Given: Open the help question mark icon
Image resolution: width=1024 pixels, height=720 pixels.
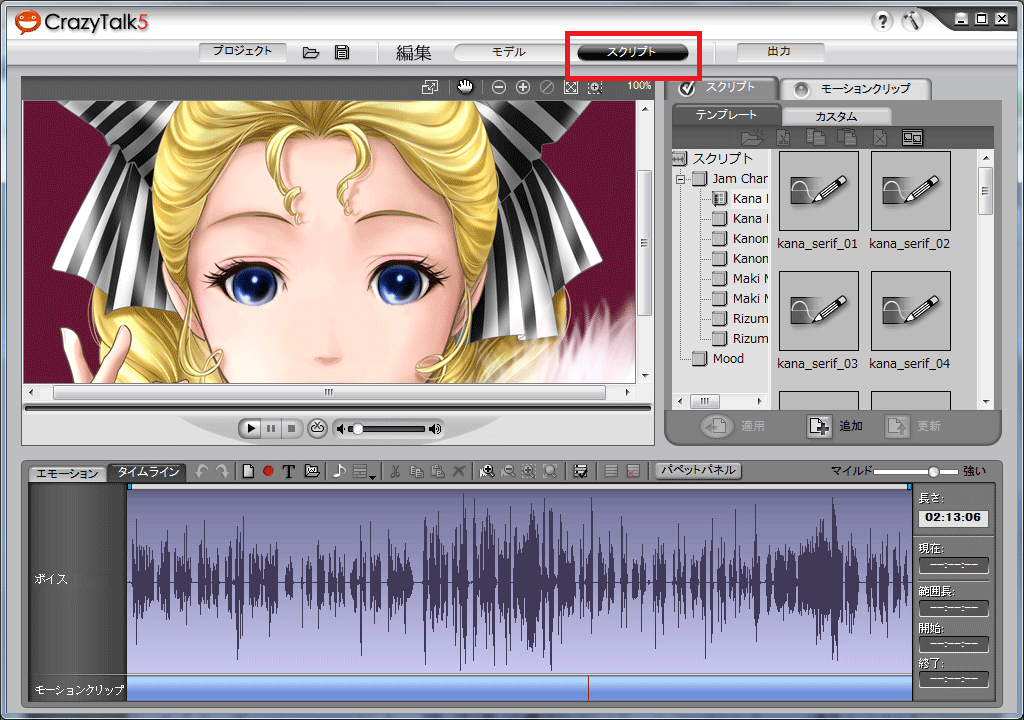Looking at the screenshot, I should (882, 22).
